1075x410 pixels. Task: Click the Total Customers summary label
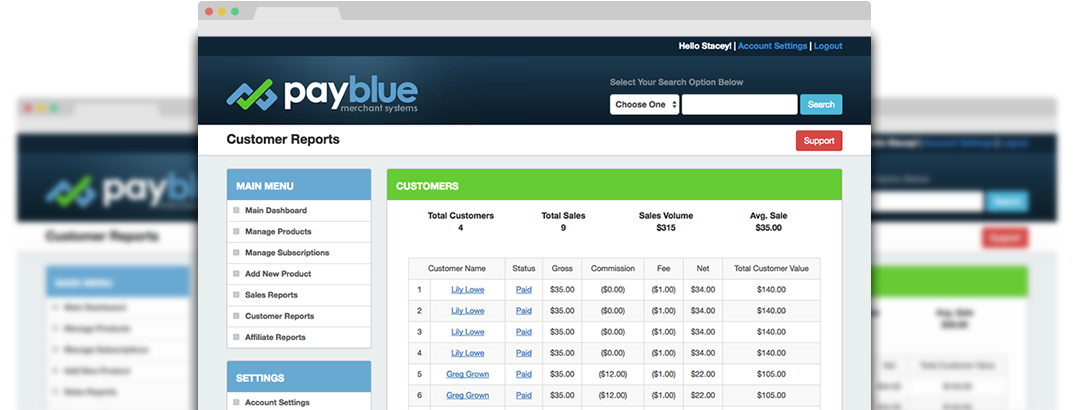[461, 216]
